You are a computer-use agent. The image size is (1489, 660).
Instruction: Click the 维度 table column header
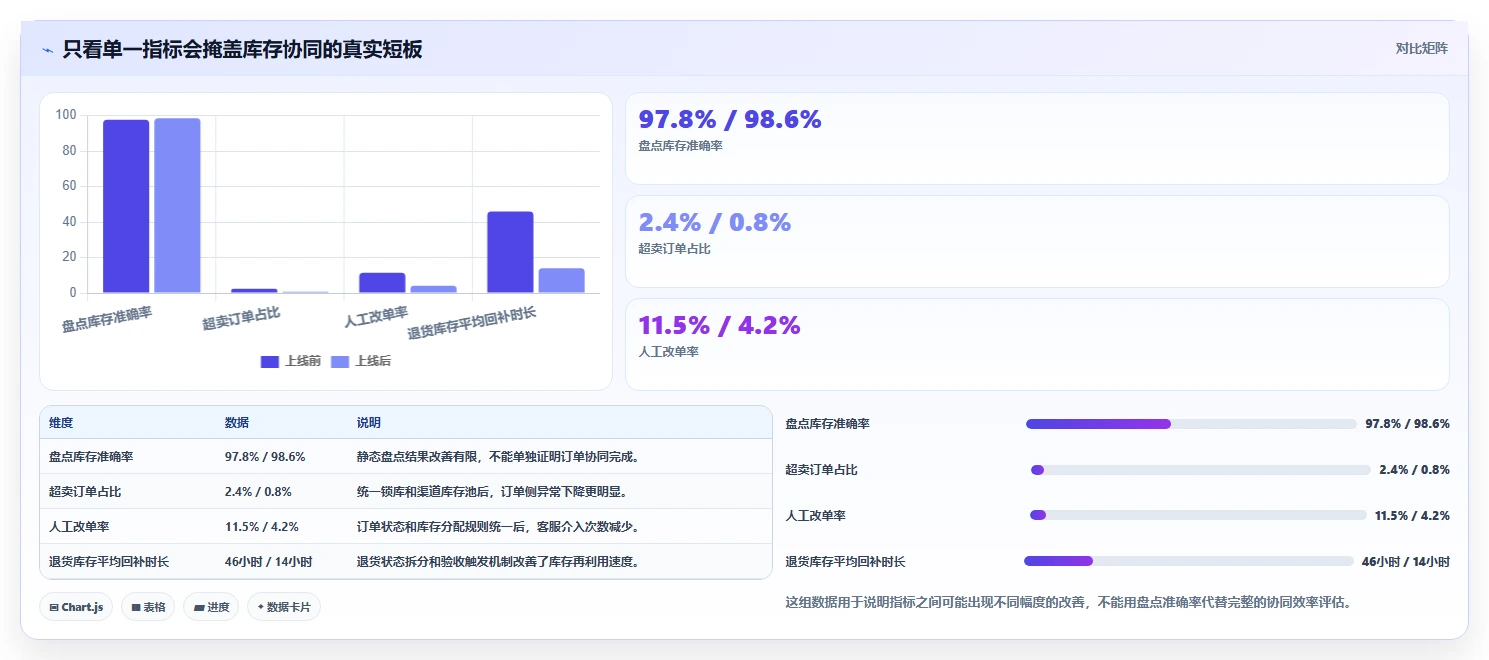click(x=61, y=423)
